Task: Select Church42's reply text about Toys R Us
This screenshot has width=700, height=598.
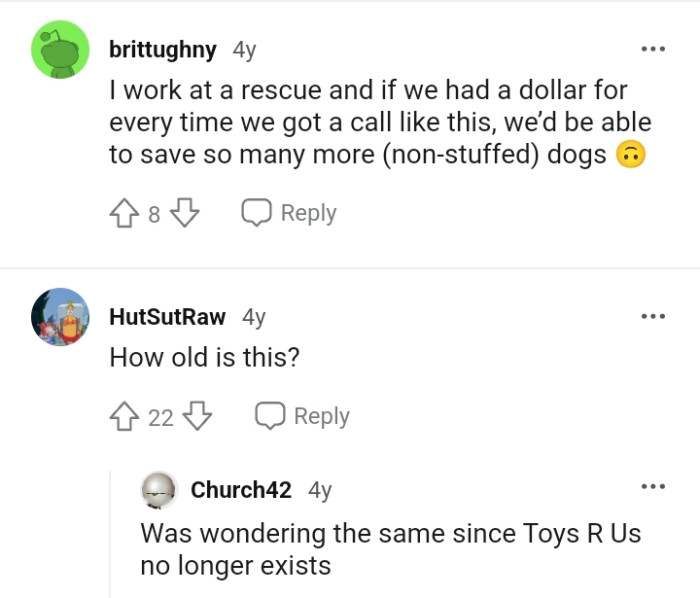Action: 390,548
